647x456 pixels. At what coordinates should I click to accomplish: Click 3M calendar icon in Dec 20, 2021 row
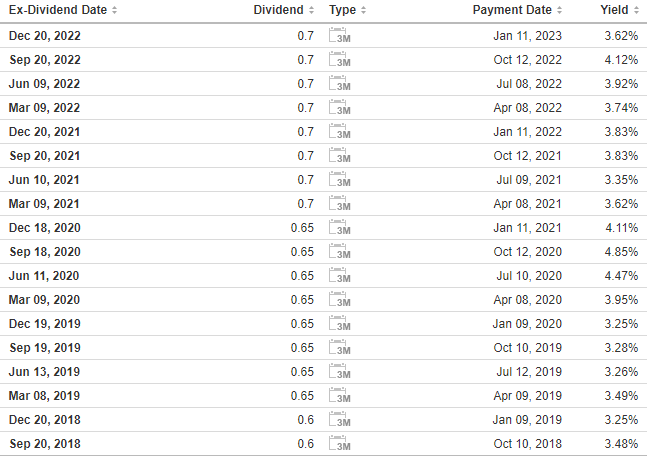(x=340, y=131)
